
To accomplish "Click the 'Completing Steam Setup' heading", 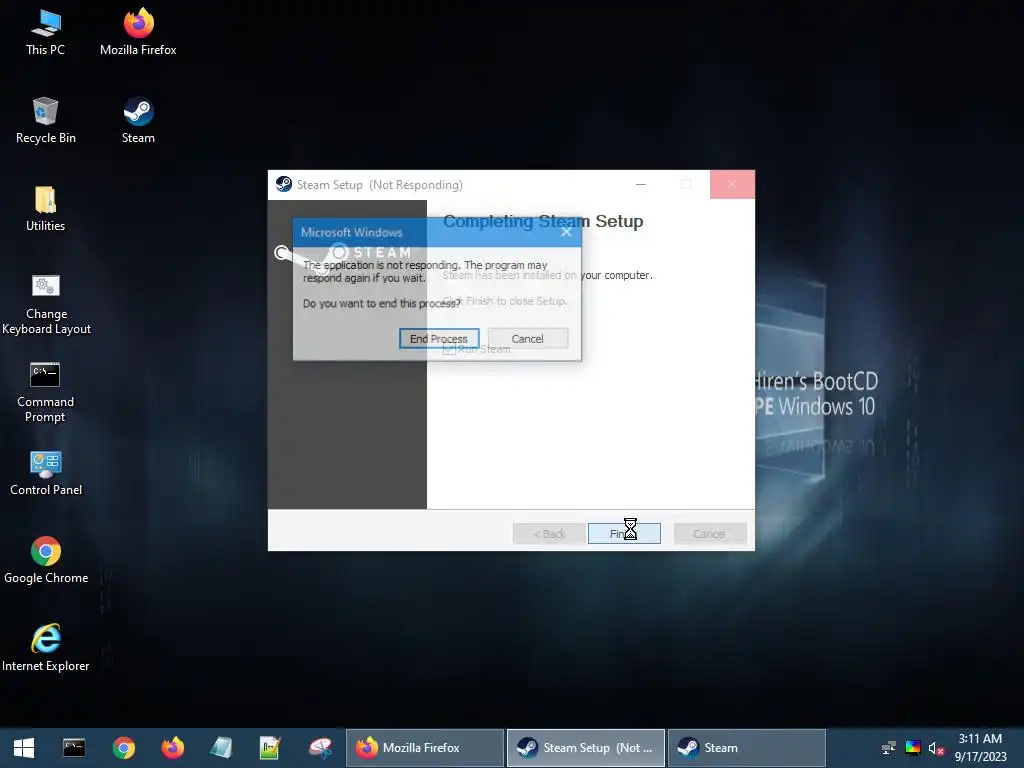I will [543, 221].
